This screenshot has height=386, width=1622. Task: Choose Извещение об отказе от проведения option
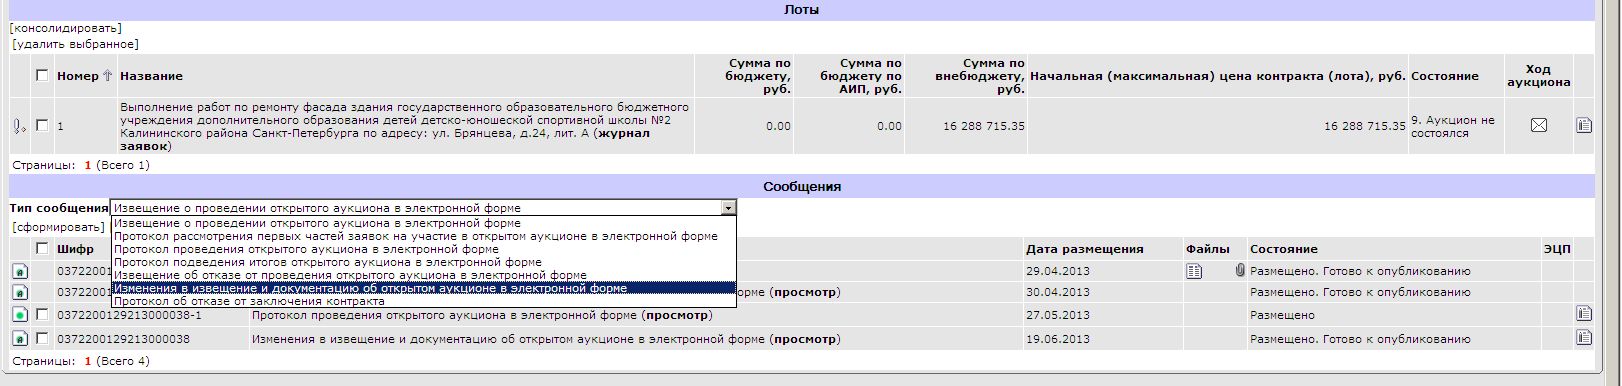coord(424,275)
